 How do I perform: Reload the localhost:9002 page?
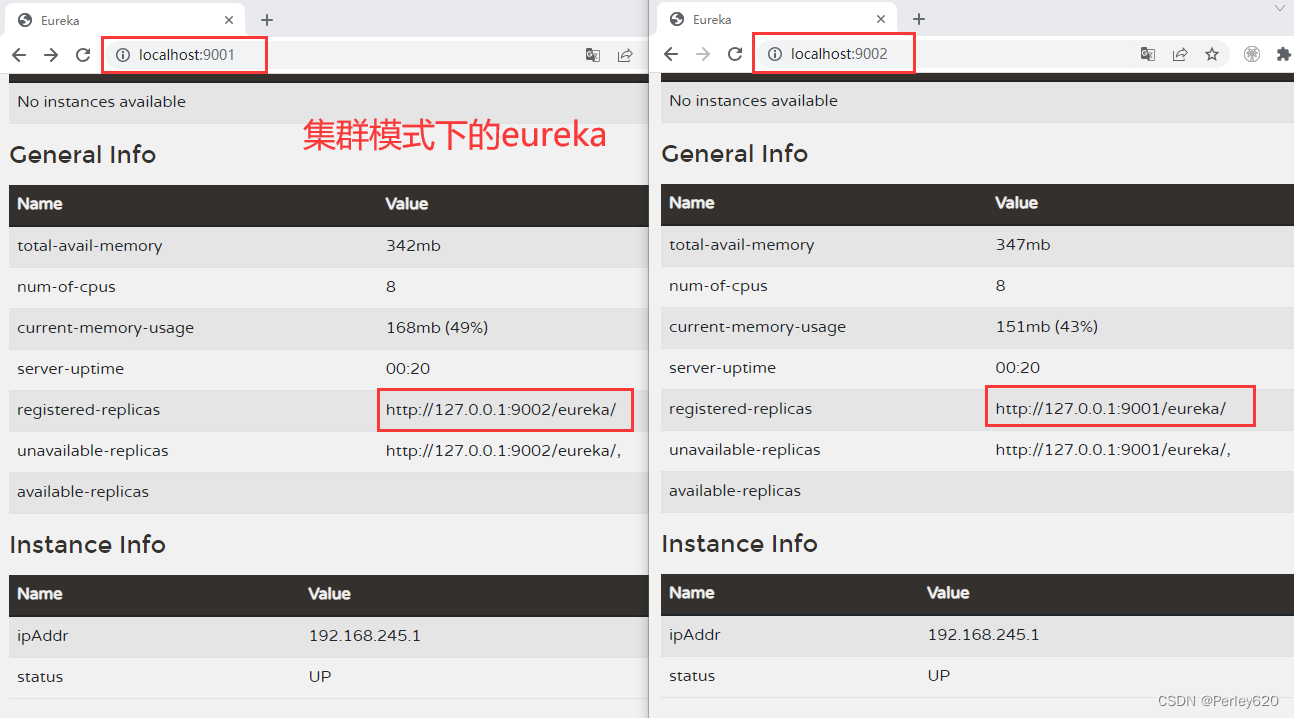pos(735,54)
